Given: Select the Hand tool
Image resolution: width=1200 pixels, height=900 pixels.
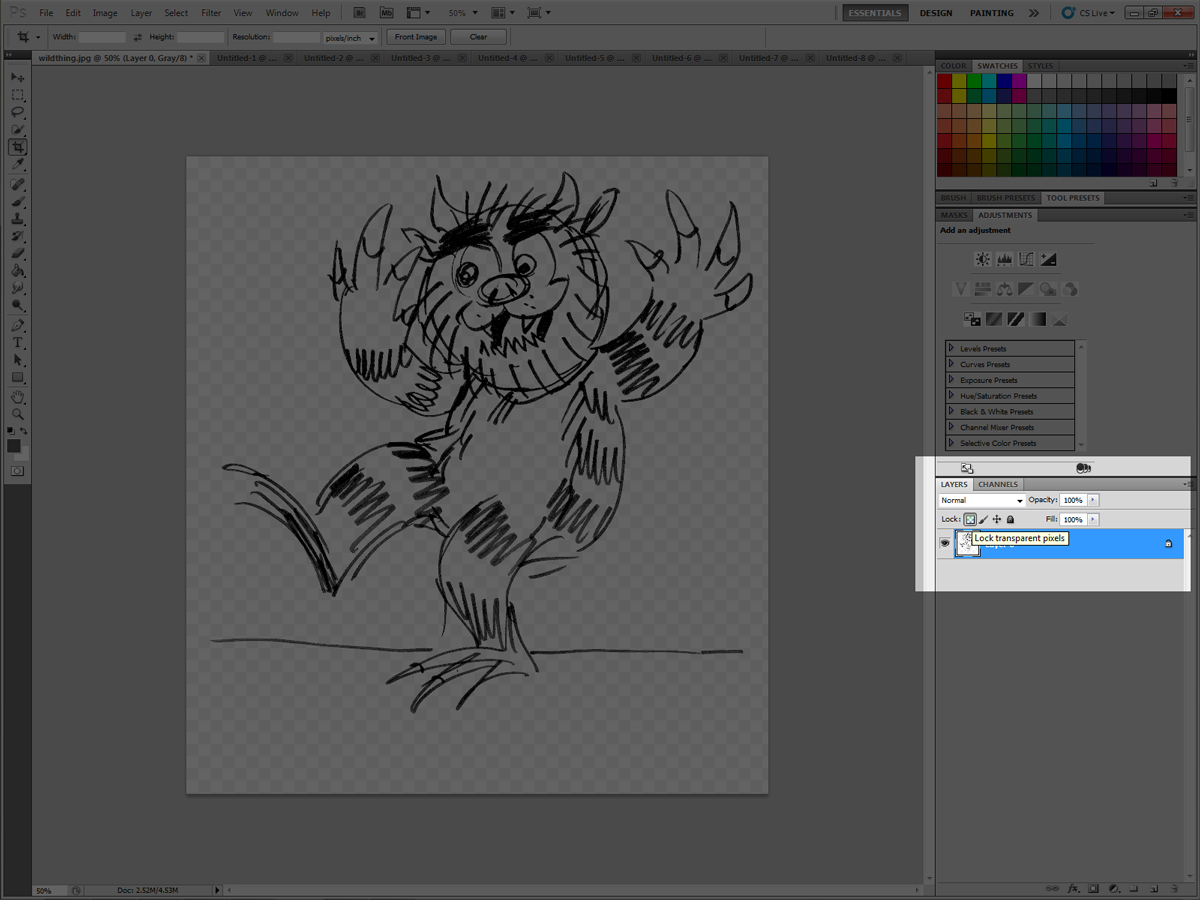Looking at the screenshot, I should pos(18,397).
